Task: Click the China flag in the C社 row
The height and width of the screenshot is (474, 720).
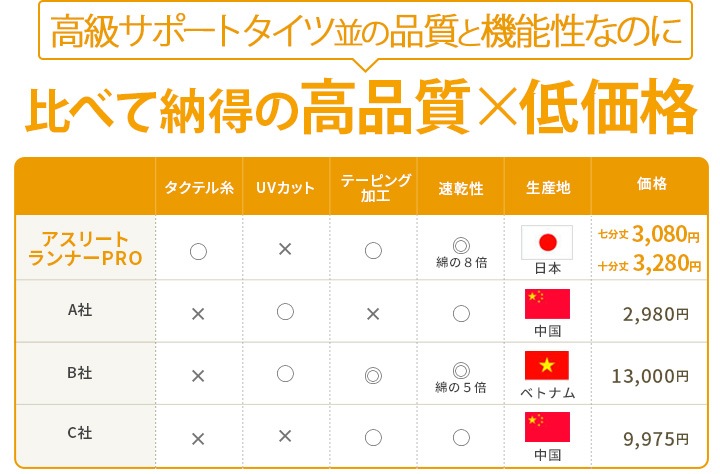Action: (547, 427)
